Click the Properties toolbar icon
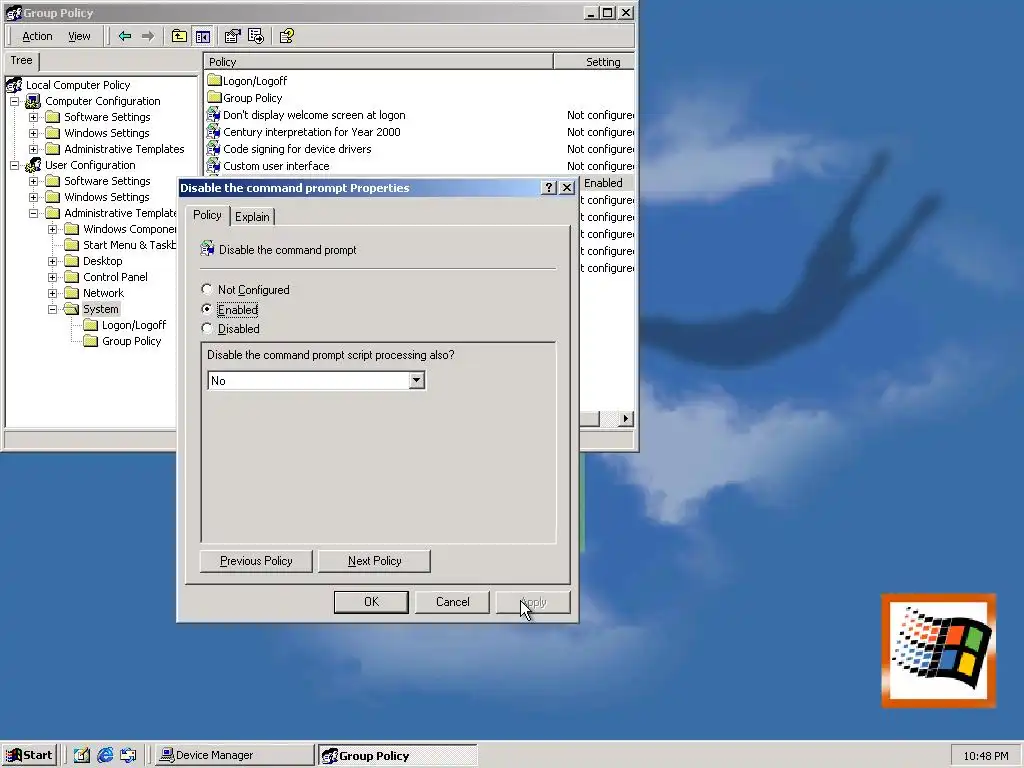This screenshot has height=768, width=1024. coord(232,37)
